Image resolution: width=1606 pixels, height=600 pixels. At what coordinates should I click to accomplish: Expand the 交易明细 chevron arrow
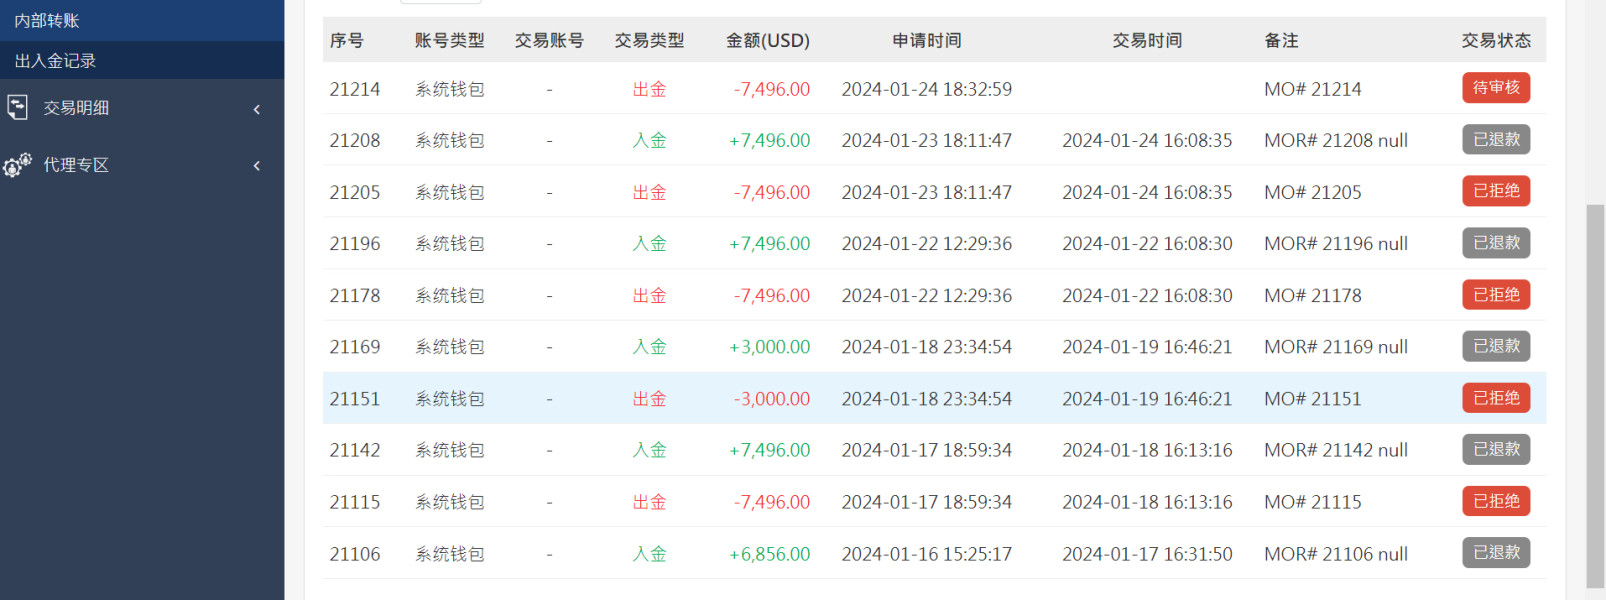coord(257,109)
